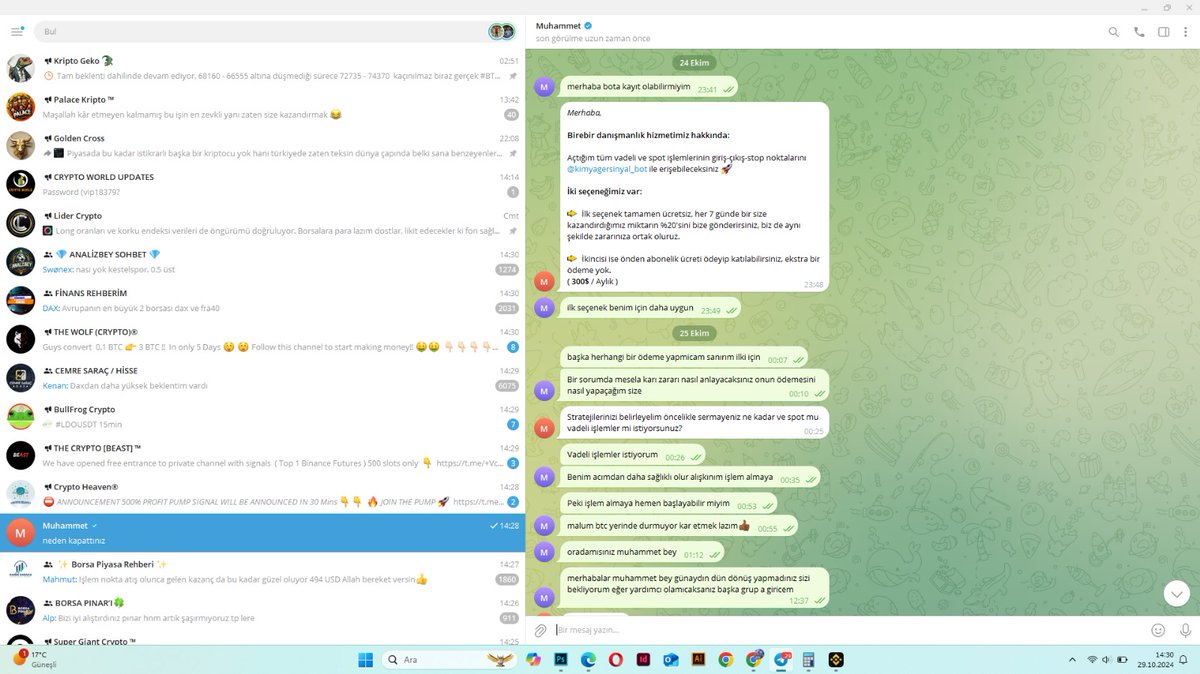Viewport: 1200px width, 674px height.
Task: Open THE WOLF (CRYPTO) channel
Action: [262, 339]
